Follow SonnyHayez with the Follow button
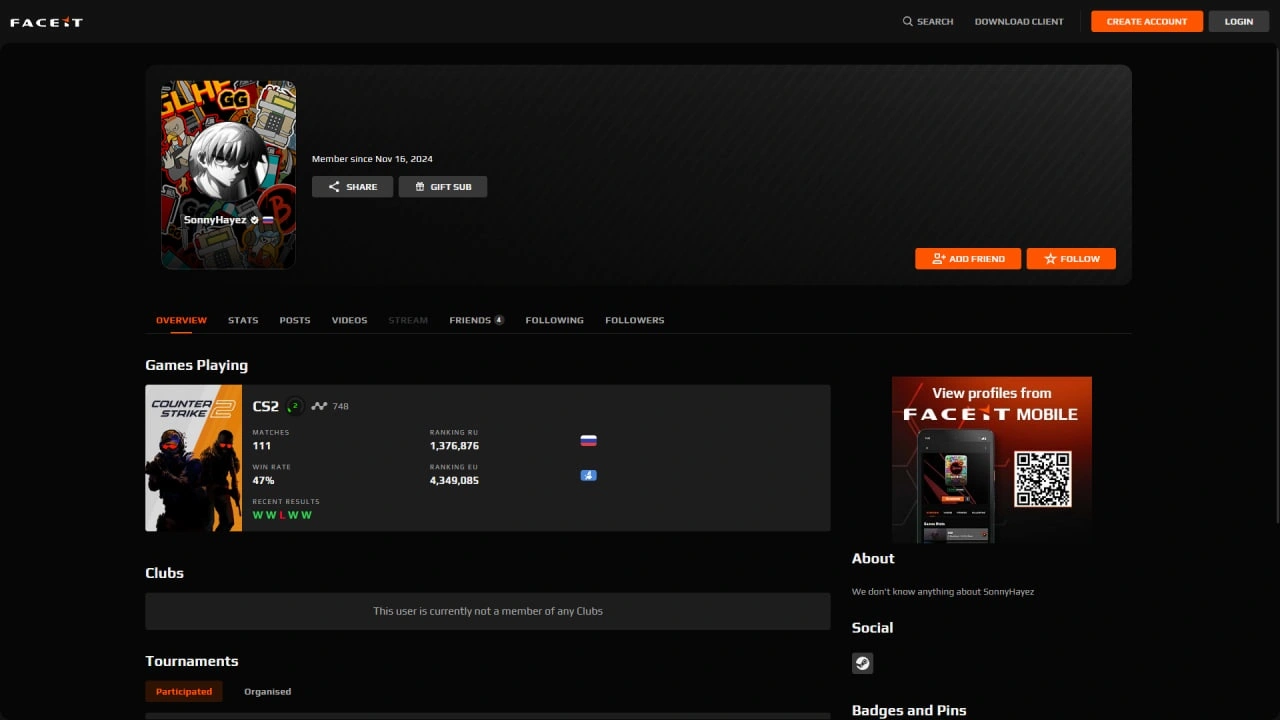The width and height of the screenshot is (1280, 720). tap(1071, 259)
